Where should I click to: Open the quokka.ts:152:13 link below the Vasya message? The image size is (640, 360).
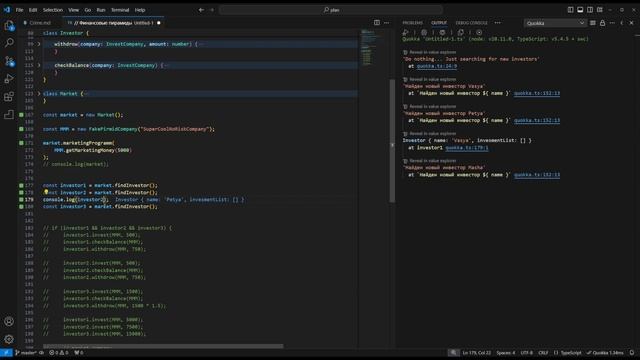tap(537, 93)
